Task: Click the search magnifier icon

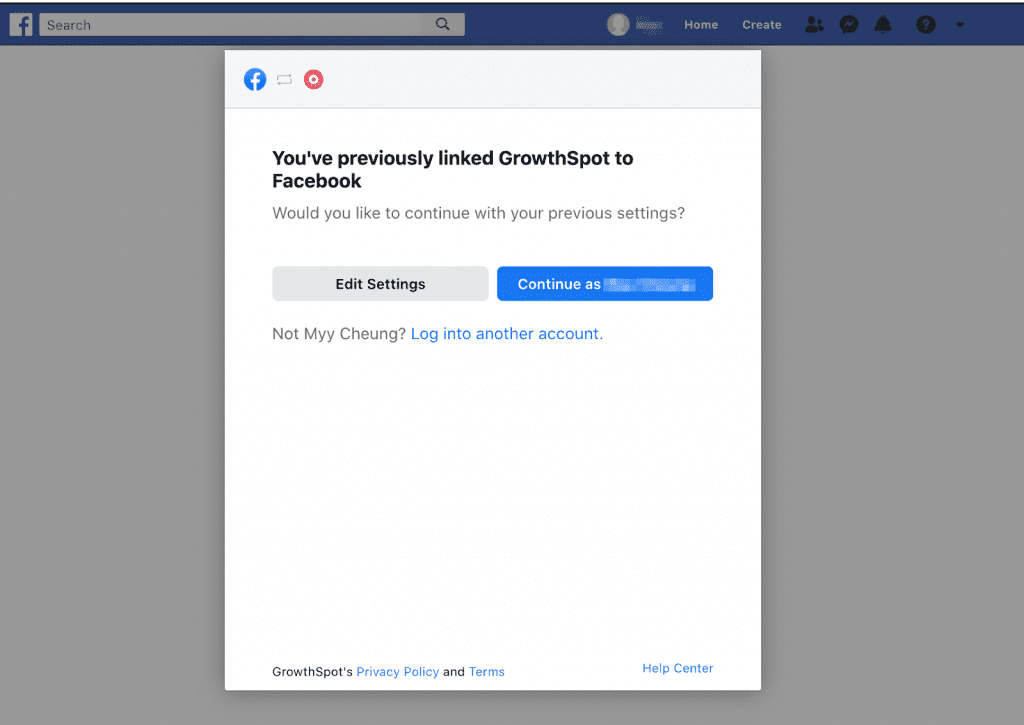Action: (x=443, y=24)
